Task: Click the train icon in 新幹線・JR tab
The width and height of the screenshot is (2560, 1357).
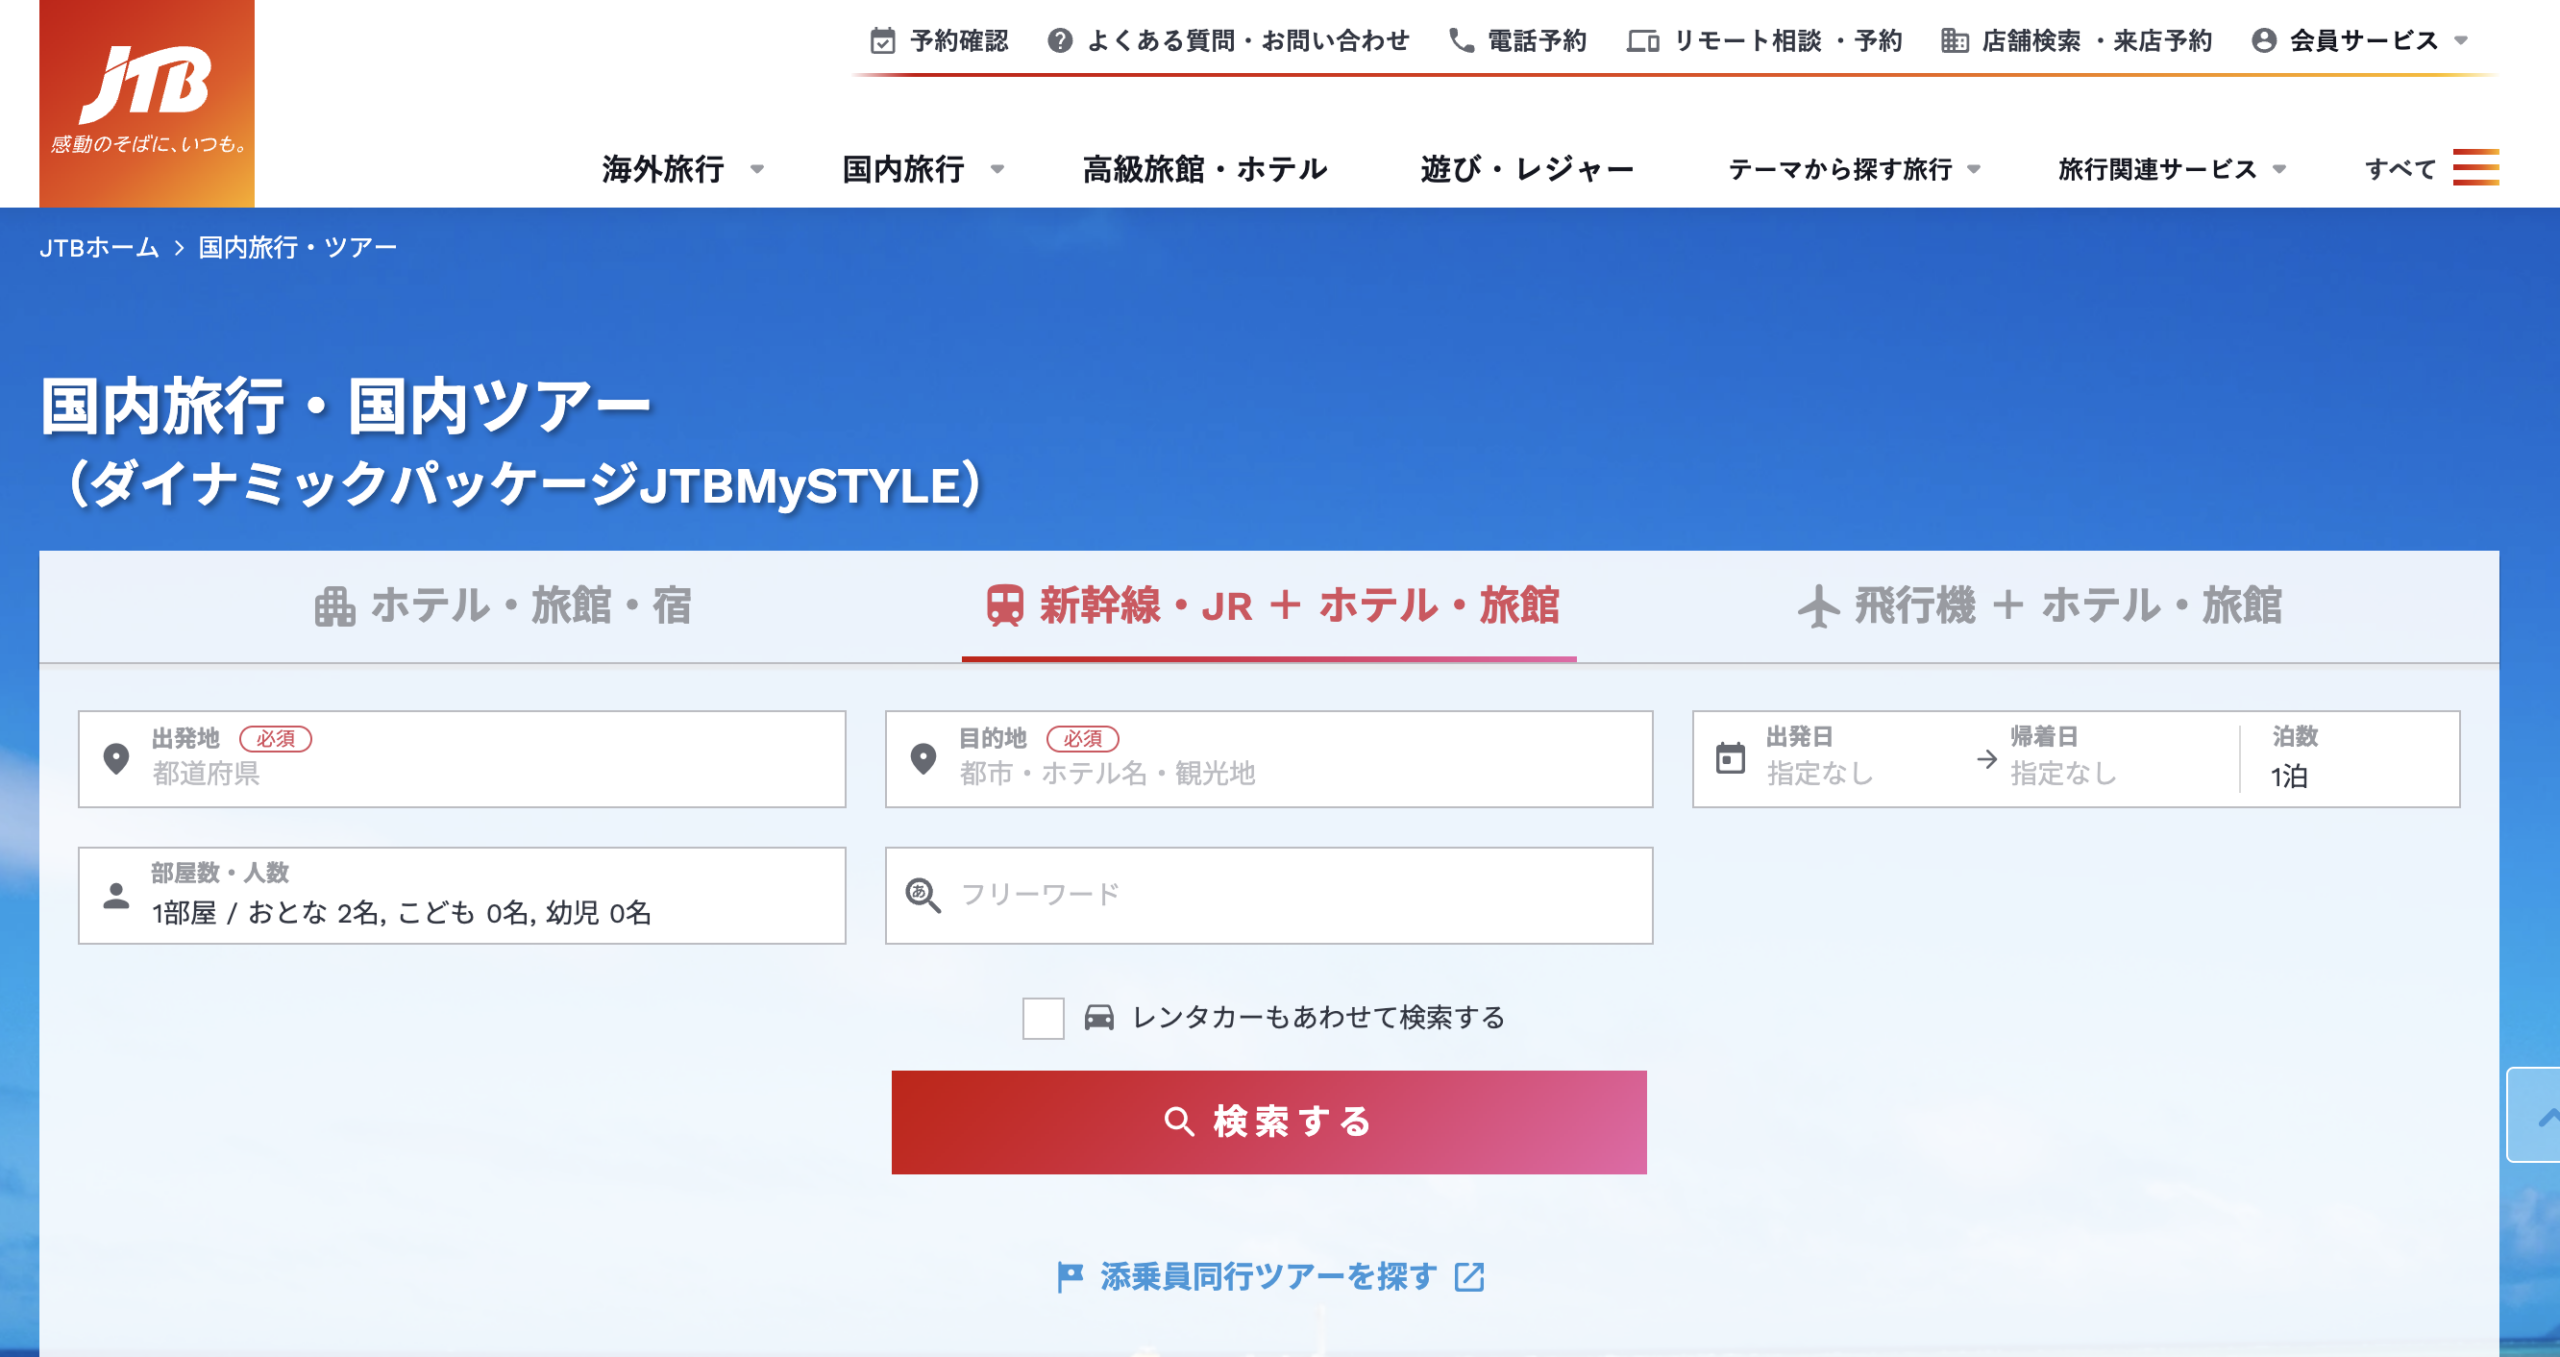Action: pyautogui.click(x=1005, y=606)
